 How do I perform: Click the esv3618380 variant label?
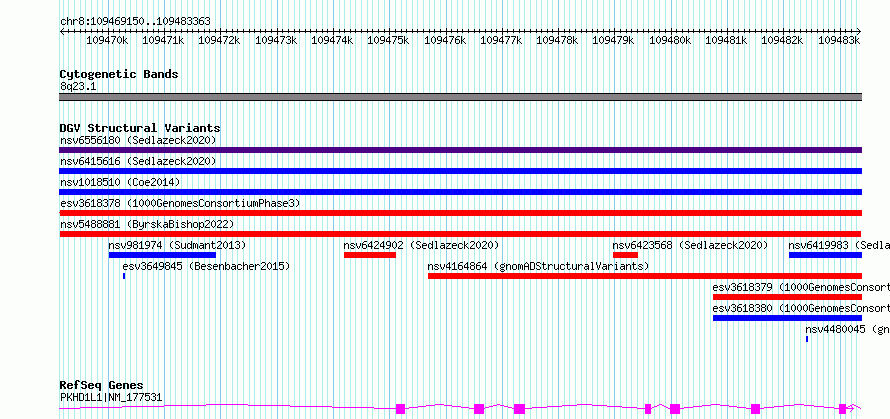click(801, 308)
